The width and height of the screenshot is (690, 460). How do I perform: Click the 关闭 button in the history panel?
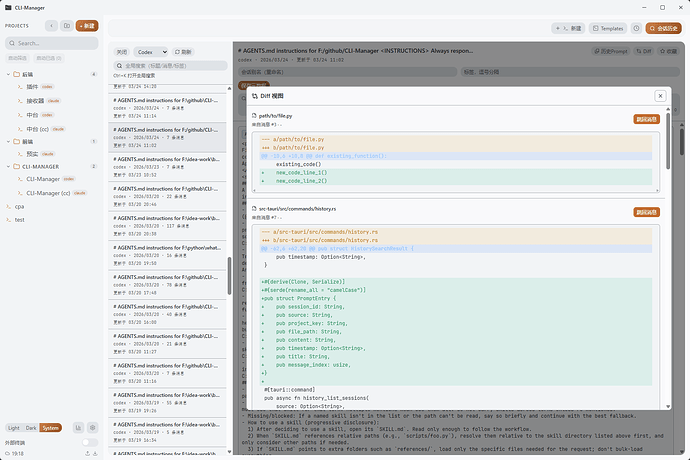[121, 52]
